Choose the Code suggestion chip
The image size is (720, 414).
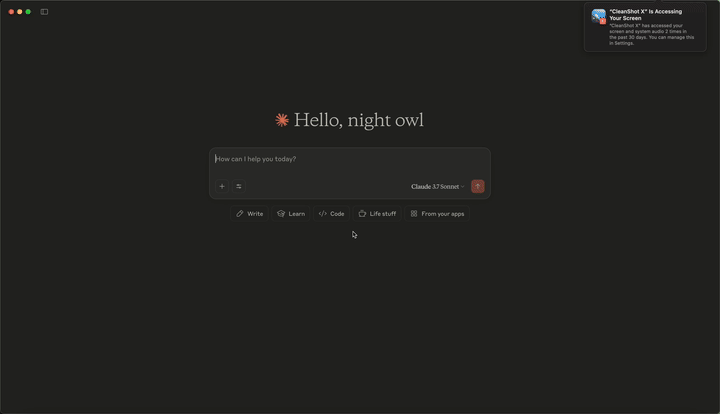tap(332, 214)
